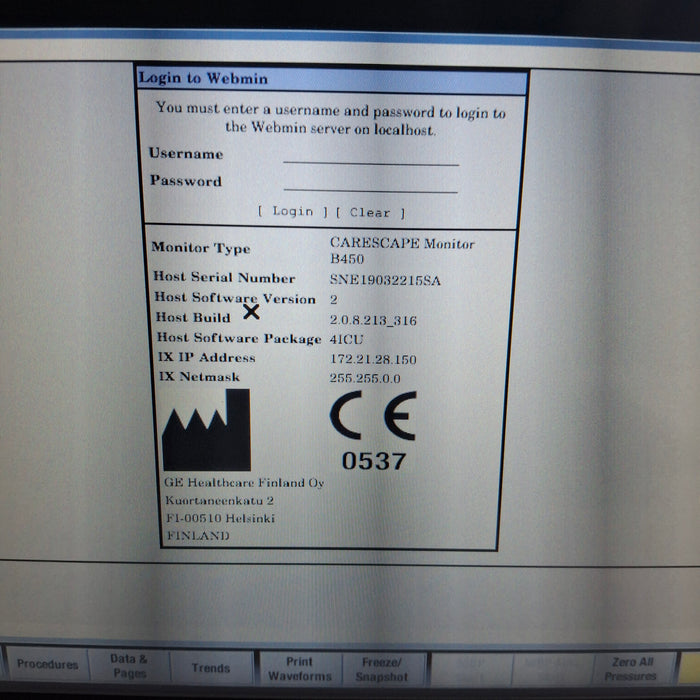Open the Trends menu key

pyautogui.click(x=211, y=668)
